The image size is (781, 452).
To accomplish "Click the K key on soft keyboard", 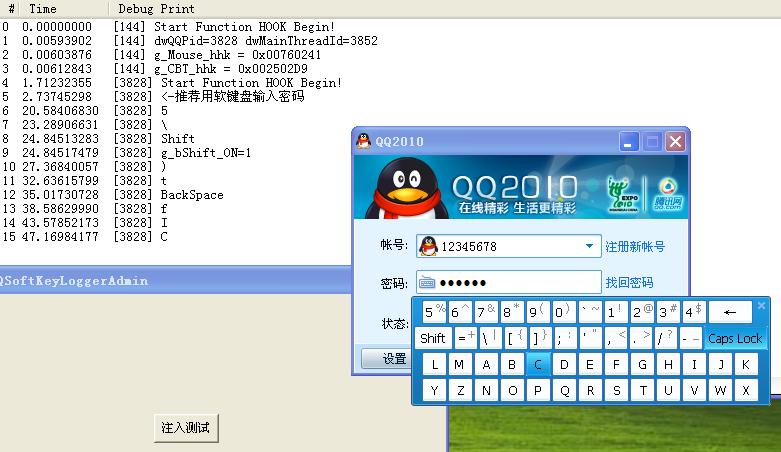I will tap(746, 364).
